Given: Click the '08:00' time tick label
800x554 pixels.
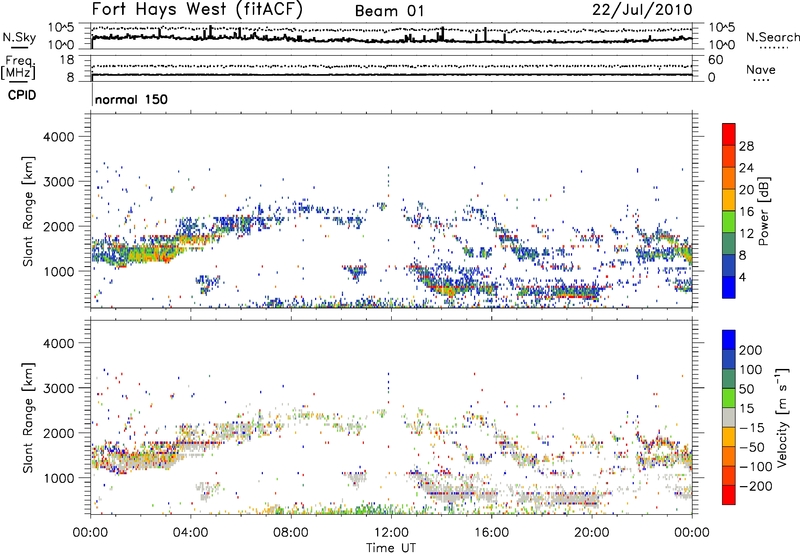Looking at the screenshot, I should (x=291, y=533).
